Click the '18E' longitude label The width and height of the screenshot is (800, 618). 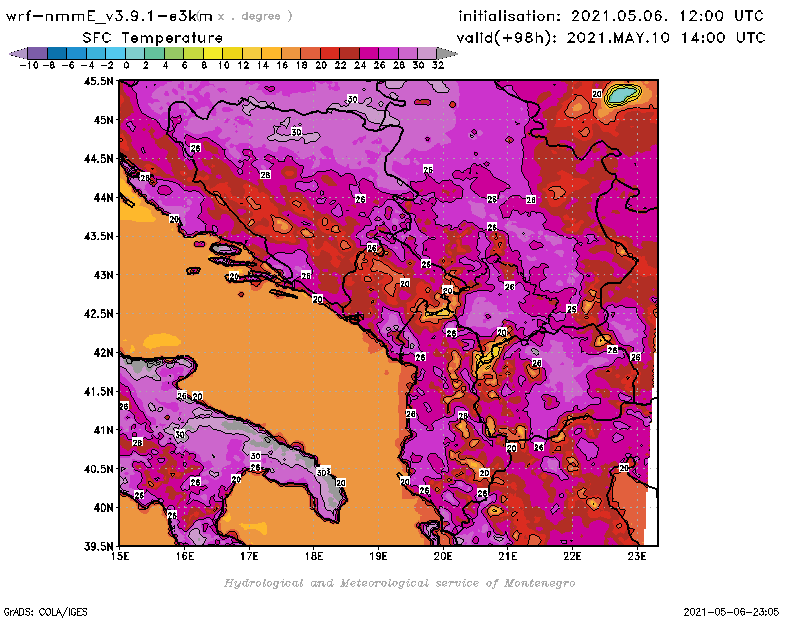pos(314,556)
